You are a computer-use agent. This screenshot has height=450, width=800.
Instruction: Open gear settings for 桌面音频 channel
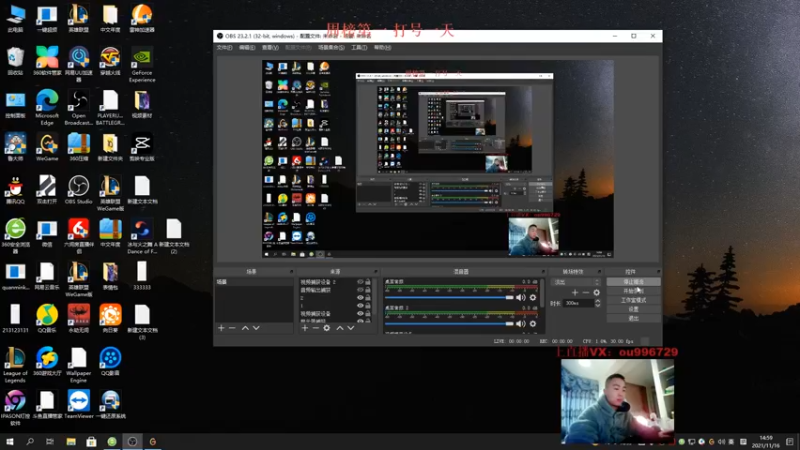pyautogui.click(x=533, y=297)
